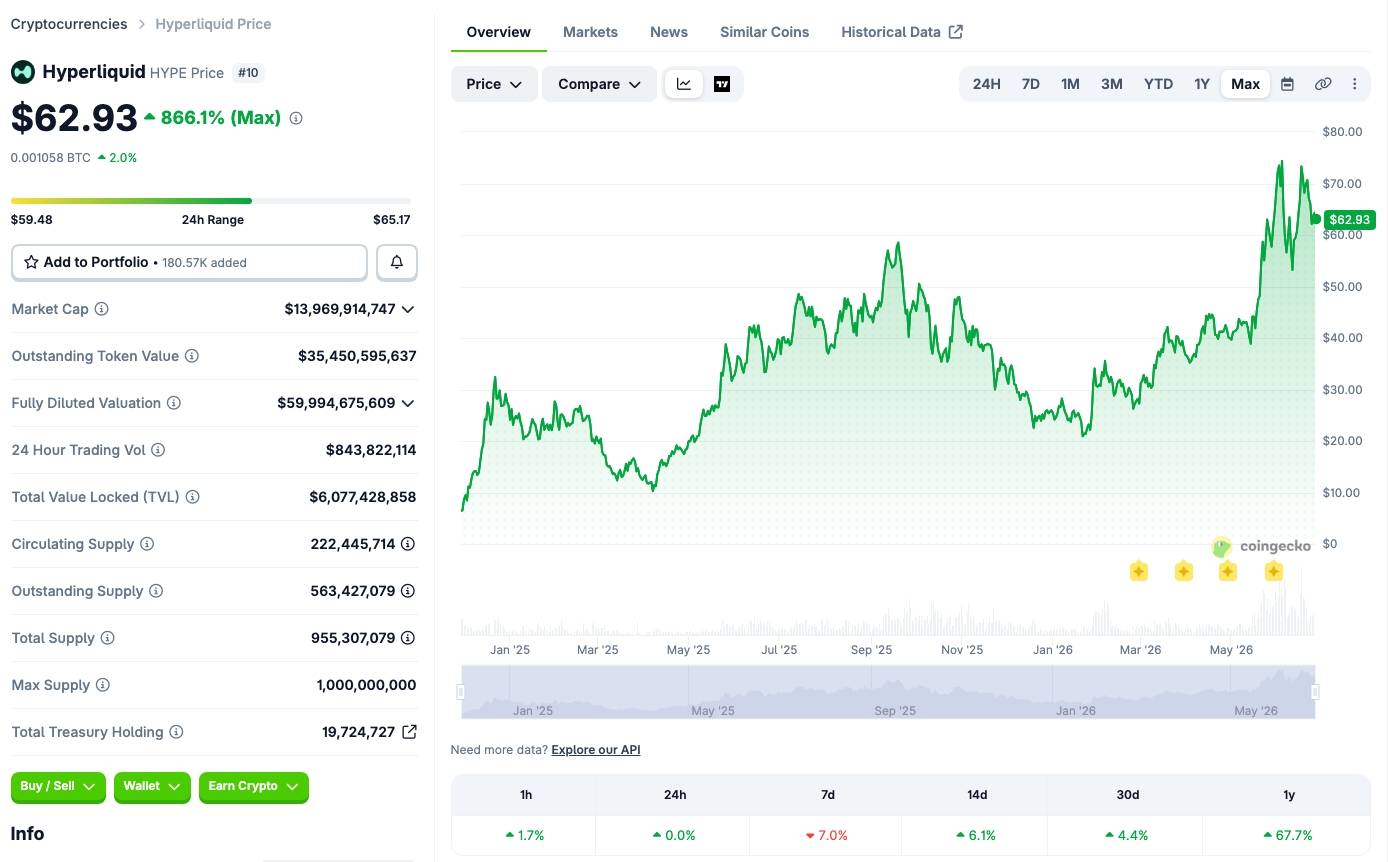Click the right navigator range handle
This screenshot has width=1388, height=862.
(1315, 692)
